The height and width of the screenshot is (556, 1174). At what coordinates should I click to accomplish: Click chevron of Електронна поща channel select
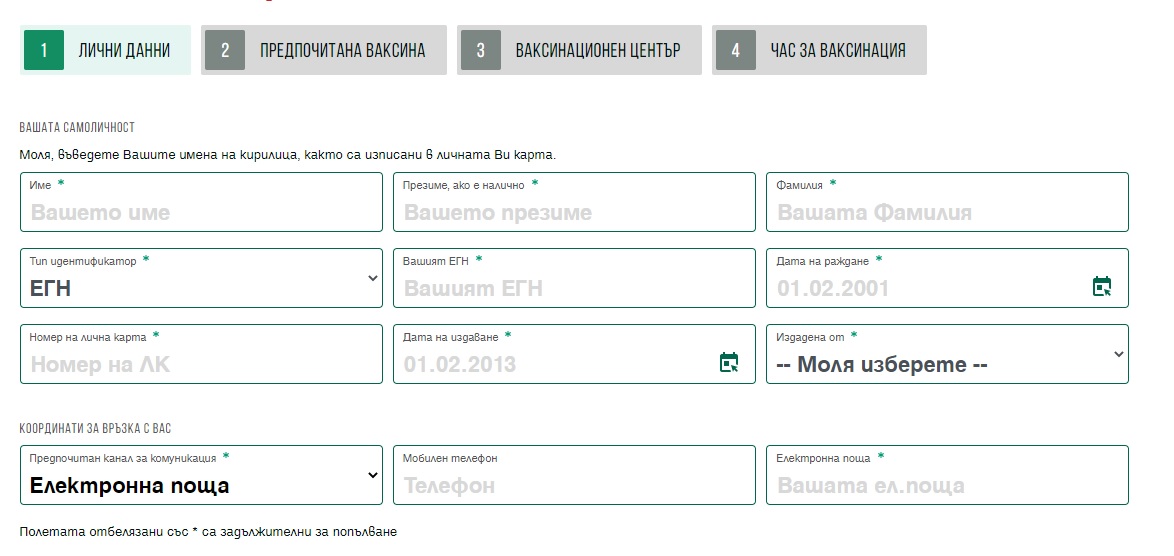point(373,475)
